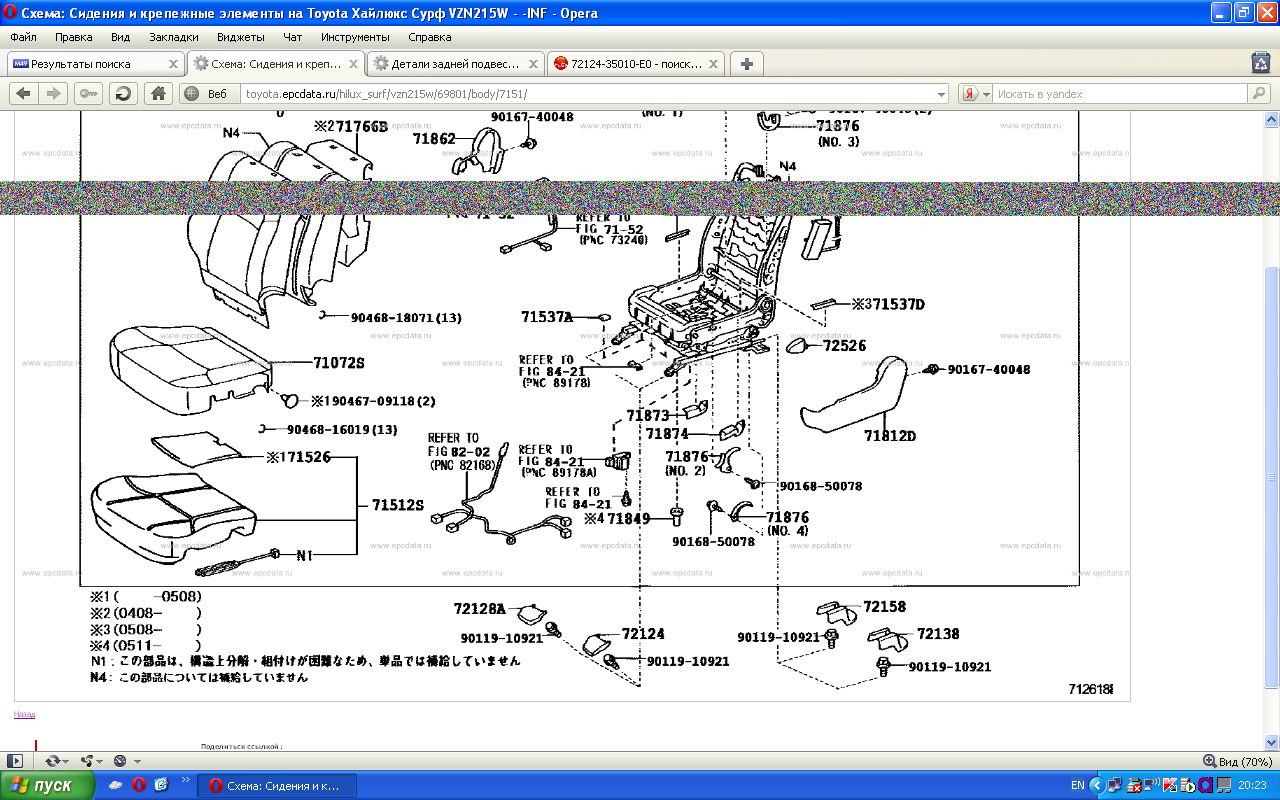Add a new tab with plus button
This screenshot has height=800, width=1280.
tap(746, 63)
